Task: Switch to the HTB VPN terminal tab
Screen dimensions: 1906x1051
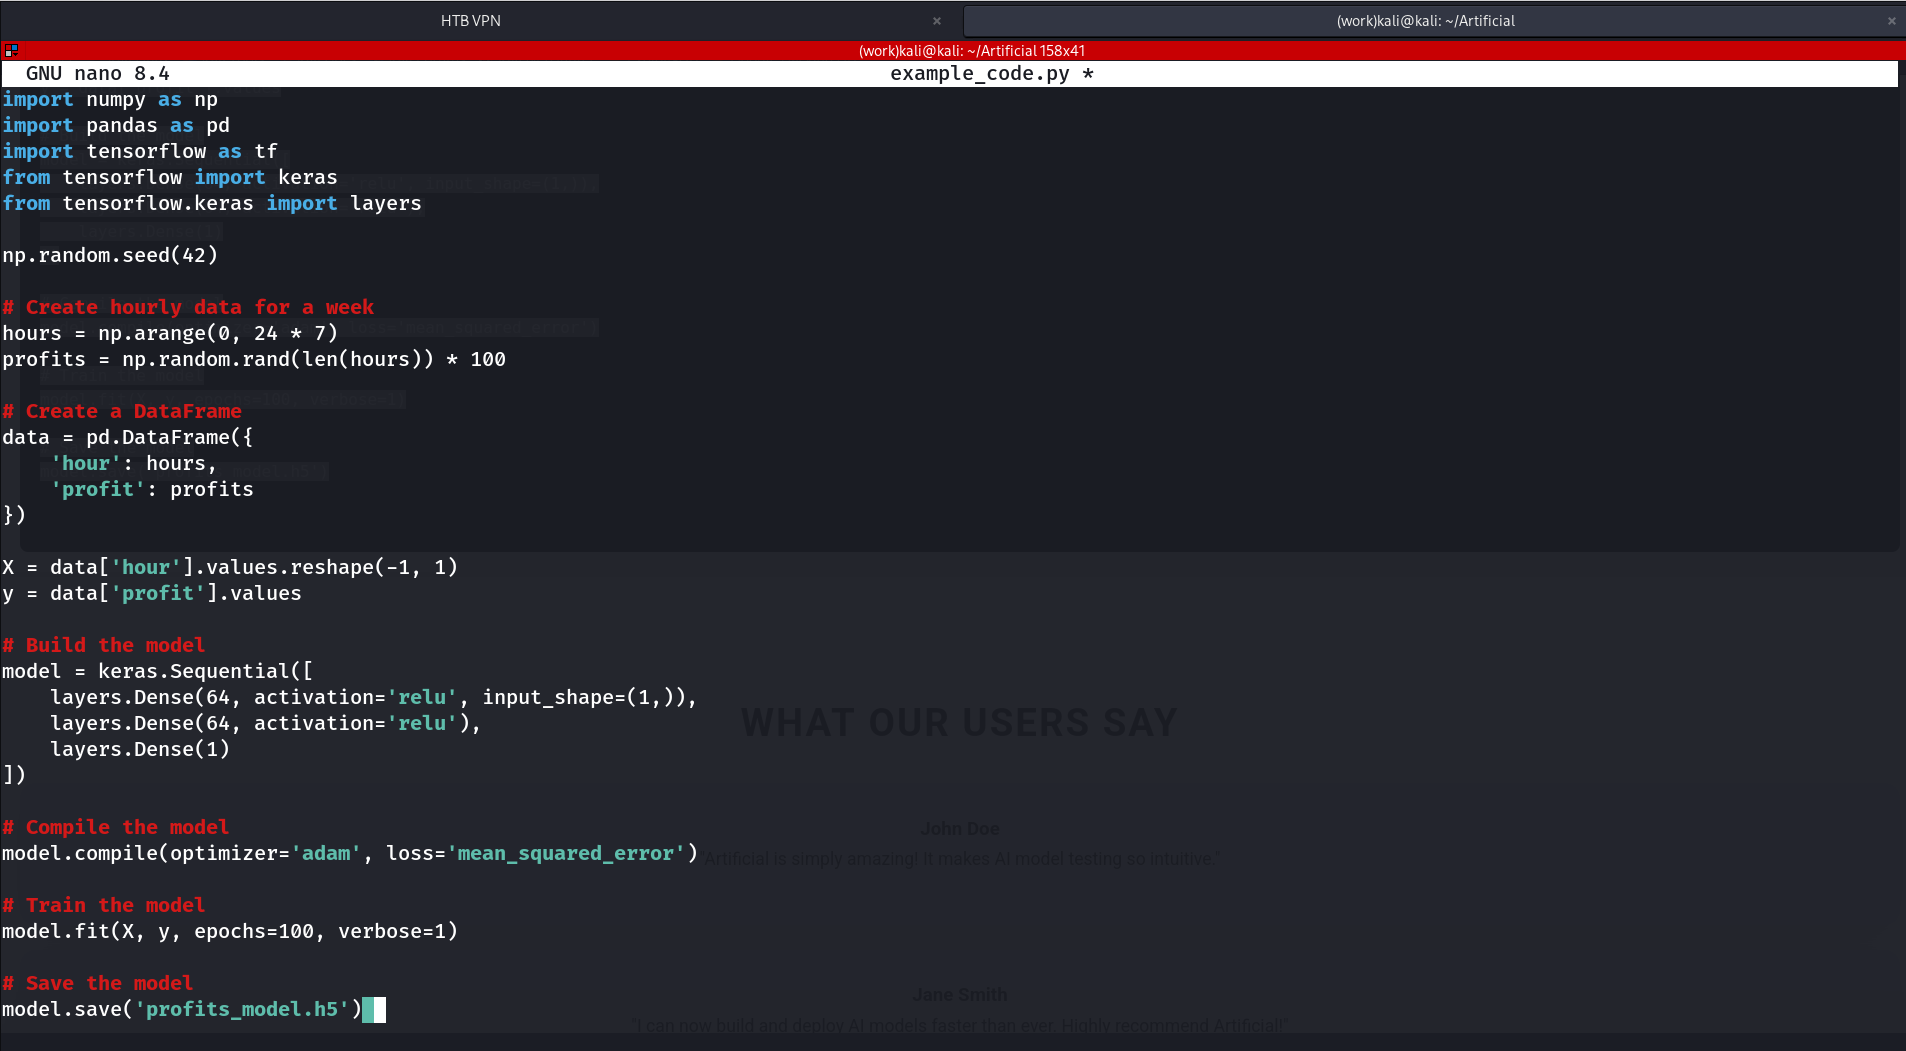Action: [471, 20]
